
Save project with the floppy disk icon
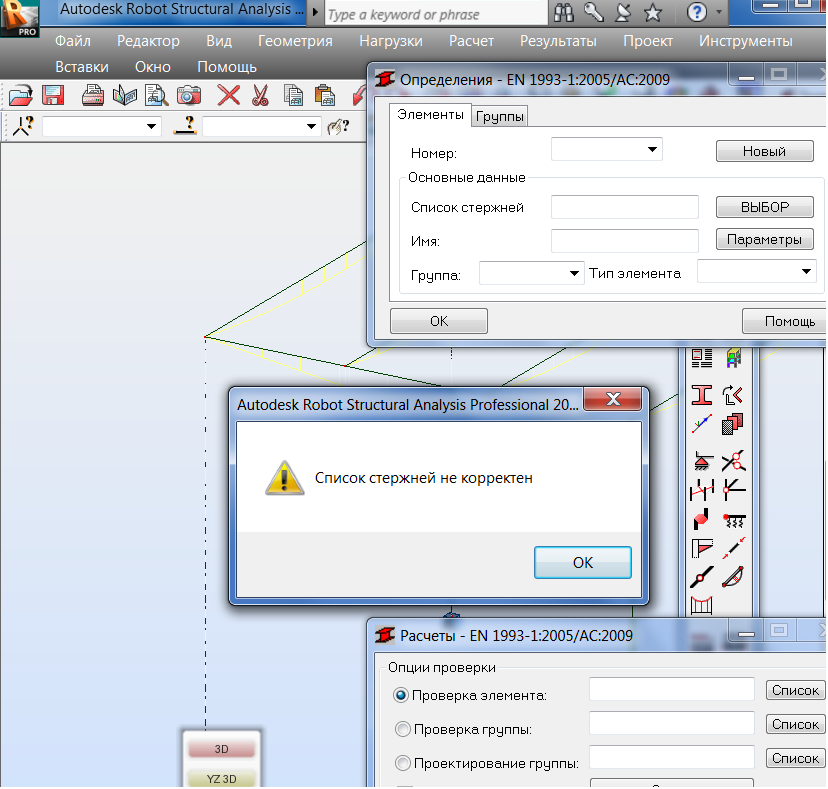point(53,96)
